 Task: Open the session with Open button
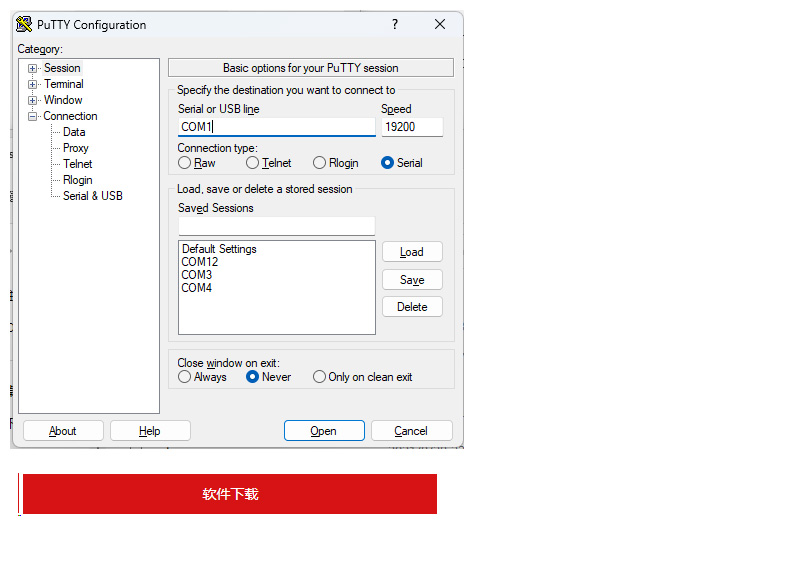324,431
